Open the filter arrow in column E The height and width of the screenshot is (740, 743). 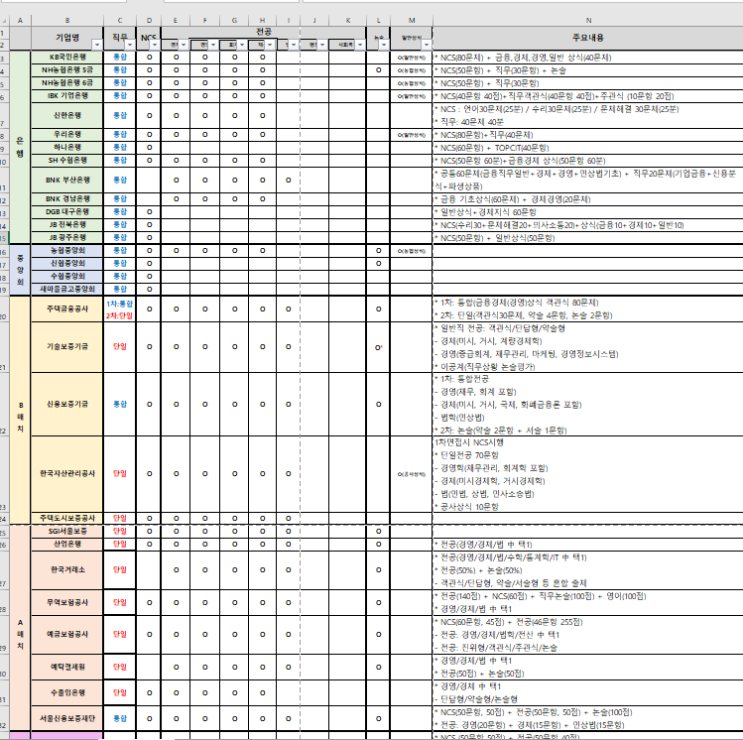point(184,45)
